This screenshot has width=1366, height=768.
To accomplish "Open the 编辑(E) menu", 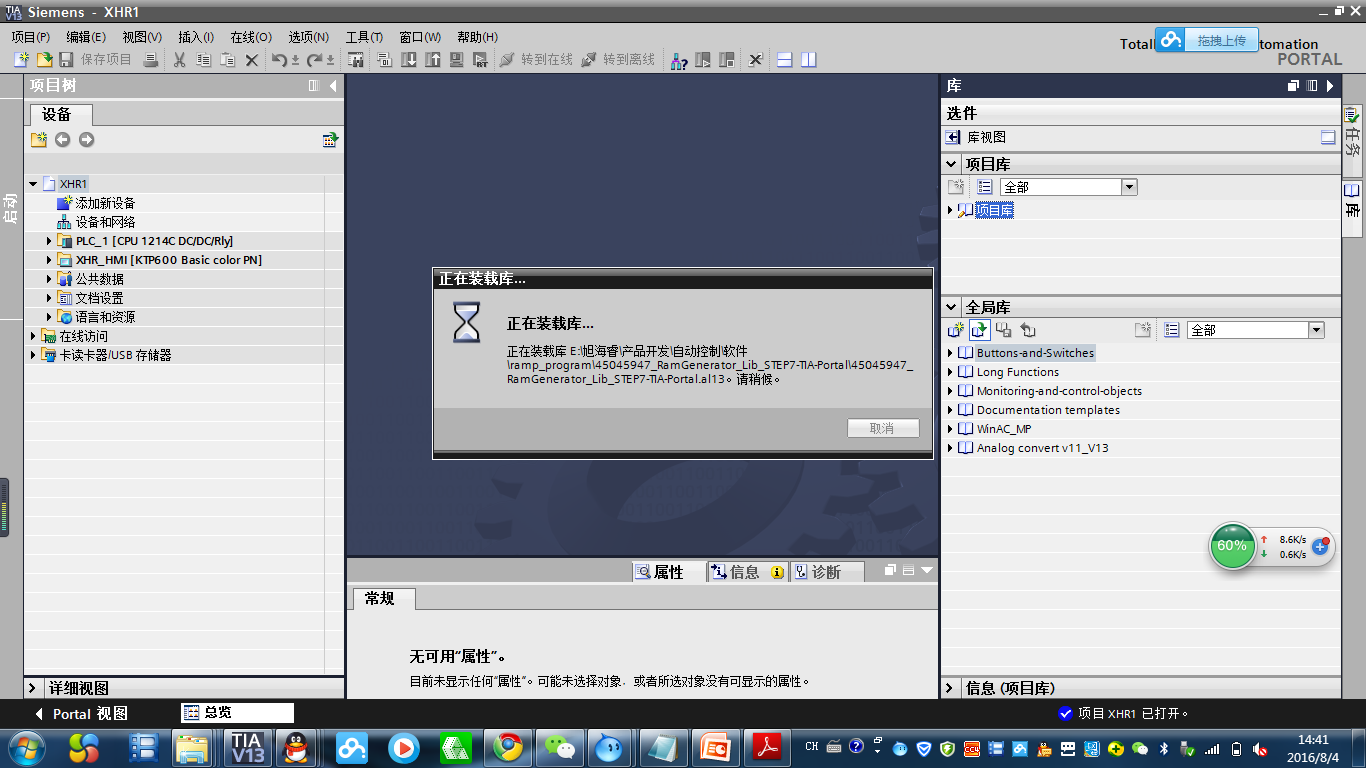I will (86, 37).
